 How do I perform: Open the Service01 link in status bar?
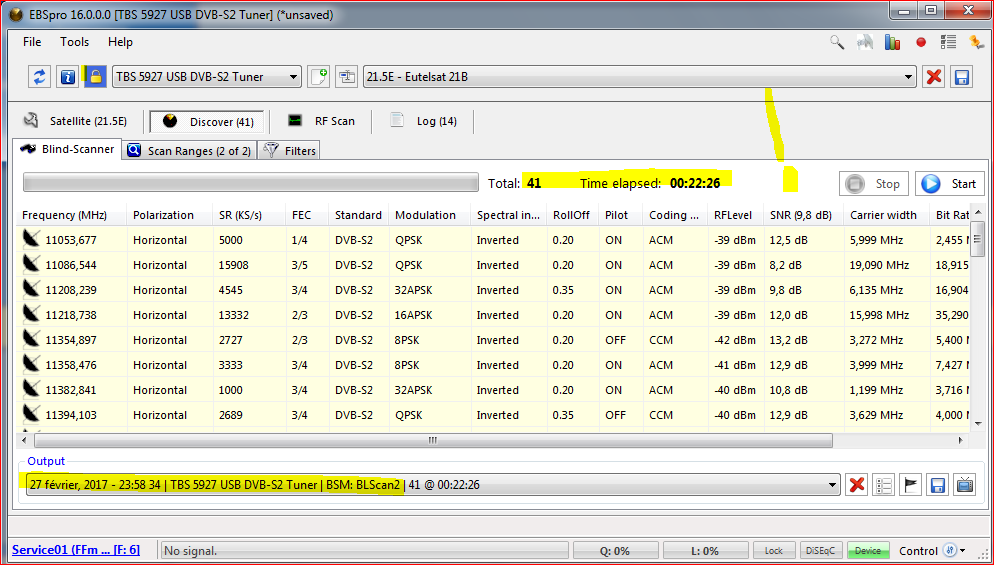point(76,550)
